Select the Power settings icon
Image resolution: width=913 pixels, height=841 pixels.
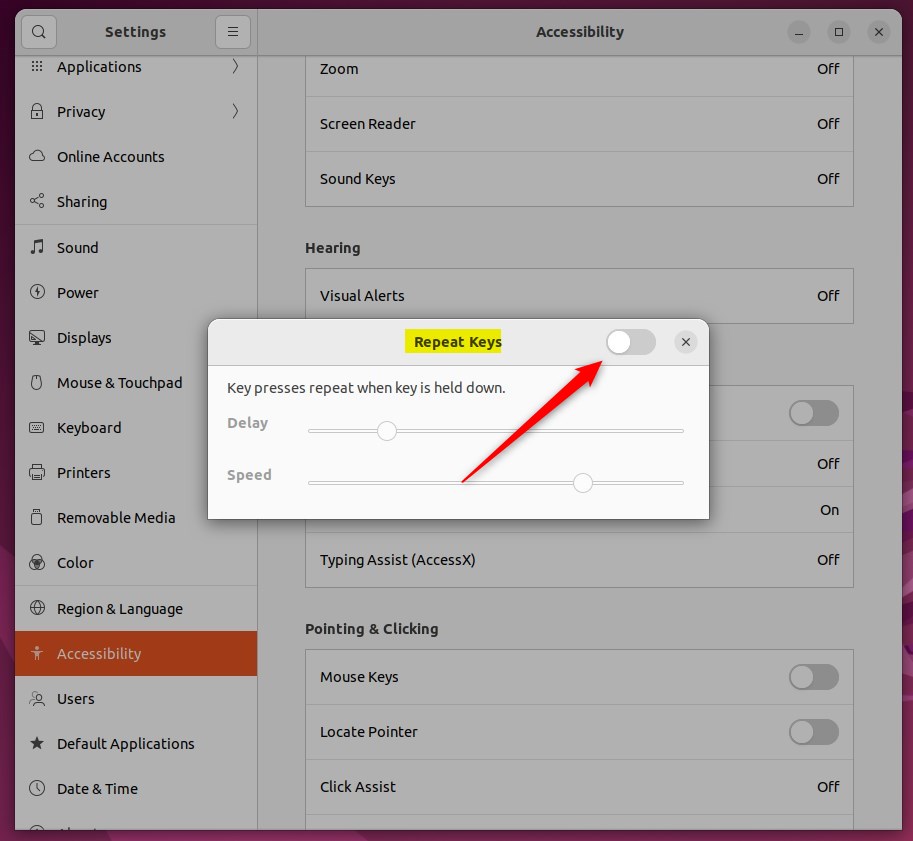36,292
